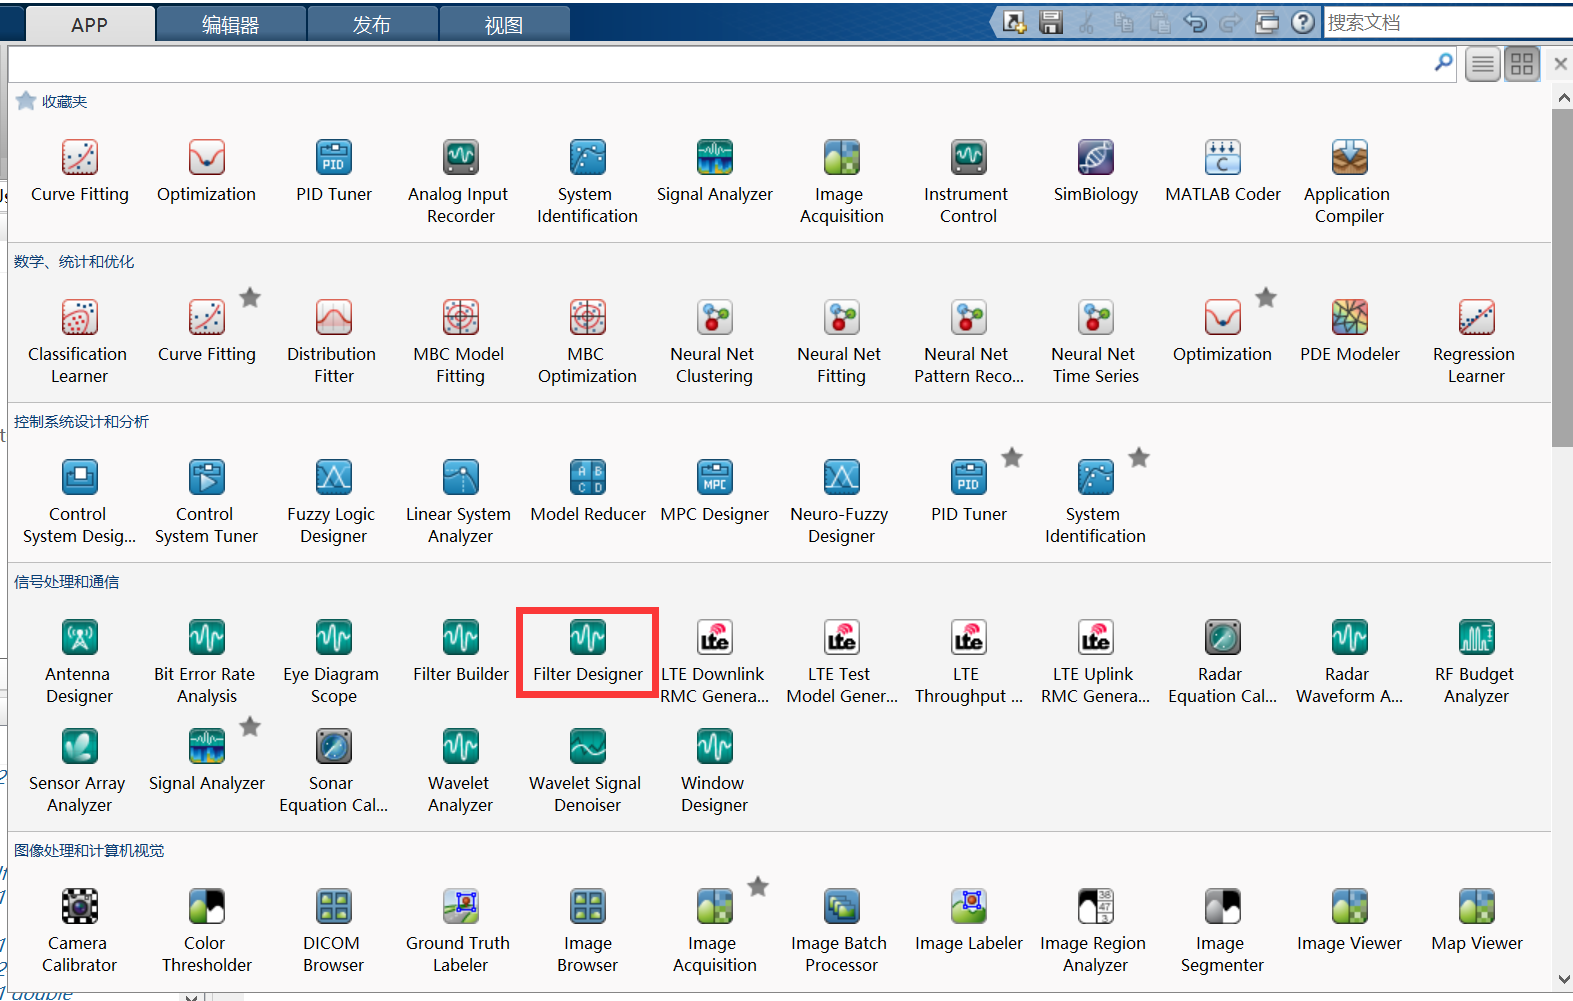Open help with the question mark icon
The height and width of the screenshot is (1001, 1573).
(1303, 22)
